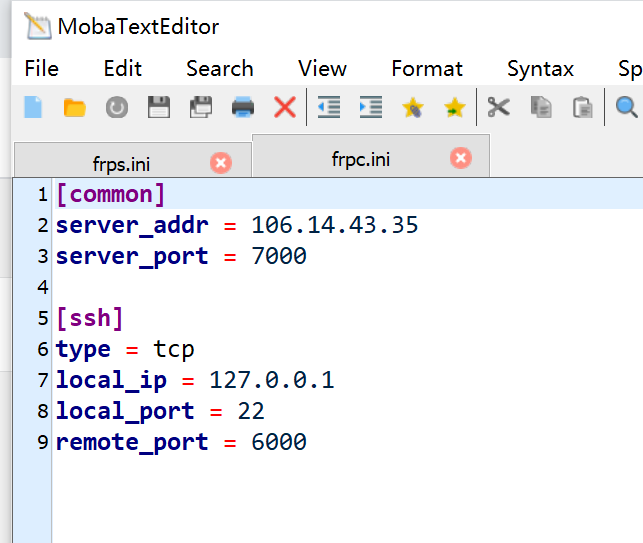
Task: Click the tcp value
Action: tap(174, 350)
